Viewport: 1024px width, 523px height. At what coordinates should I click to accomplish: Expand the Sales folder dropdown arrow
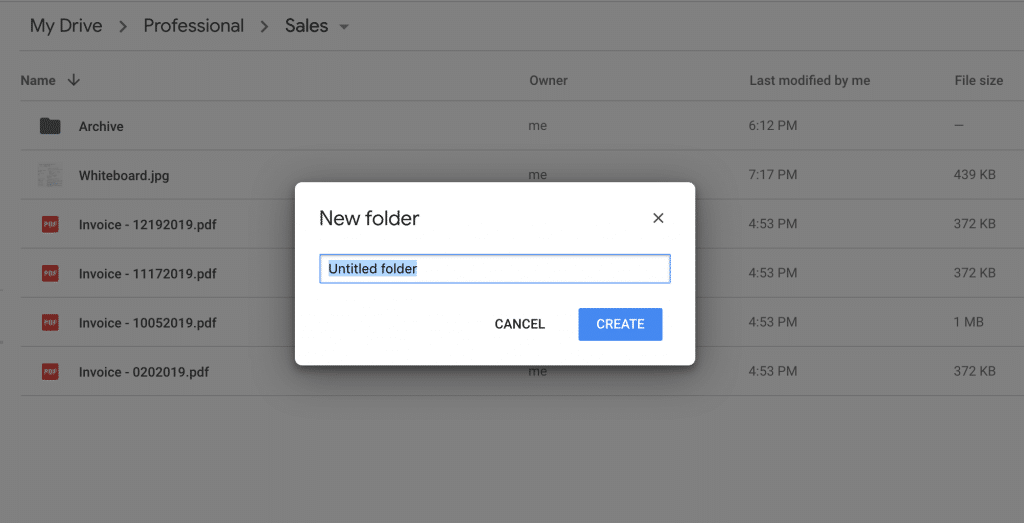pyautogui.click(x=344, y=27)
